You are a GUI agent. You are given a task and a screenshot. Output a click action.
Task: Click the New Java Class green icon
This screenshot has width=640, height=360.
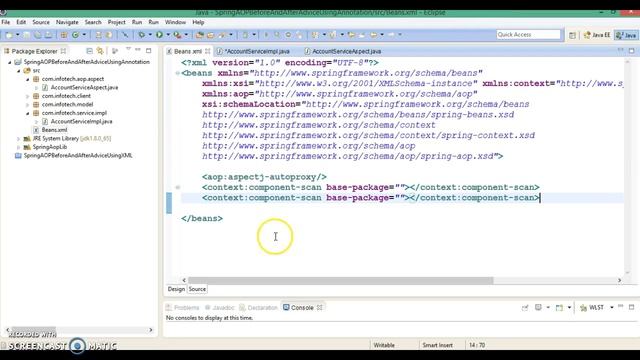[x=75, y=35]
